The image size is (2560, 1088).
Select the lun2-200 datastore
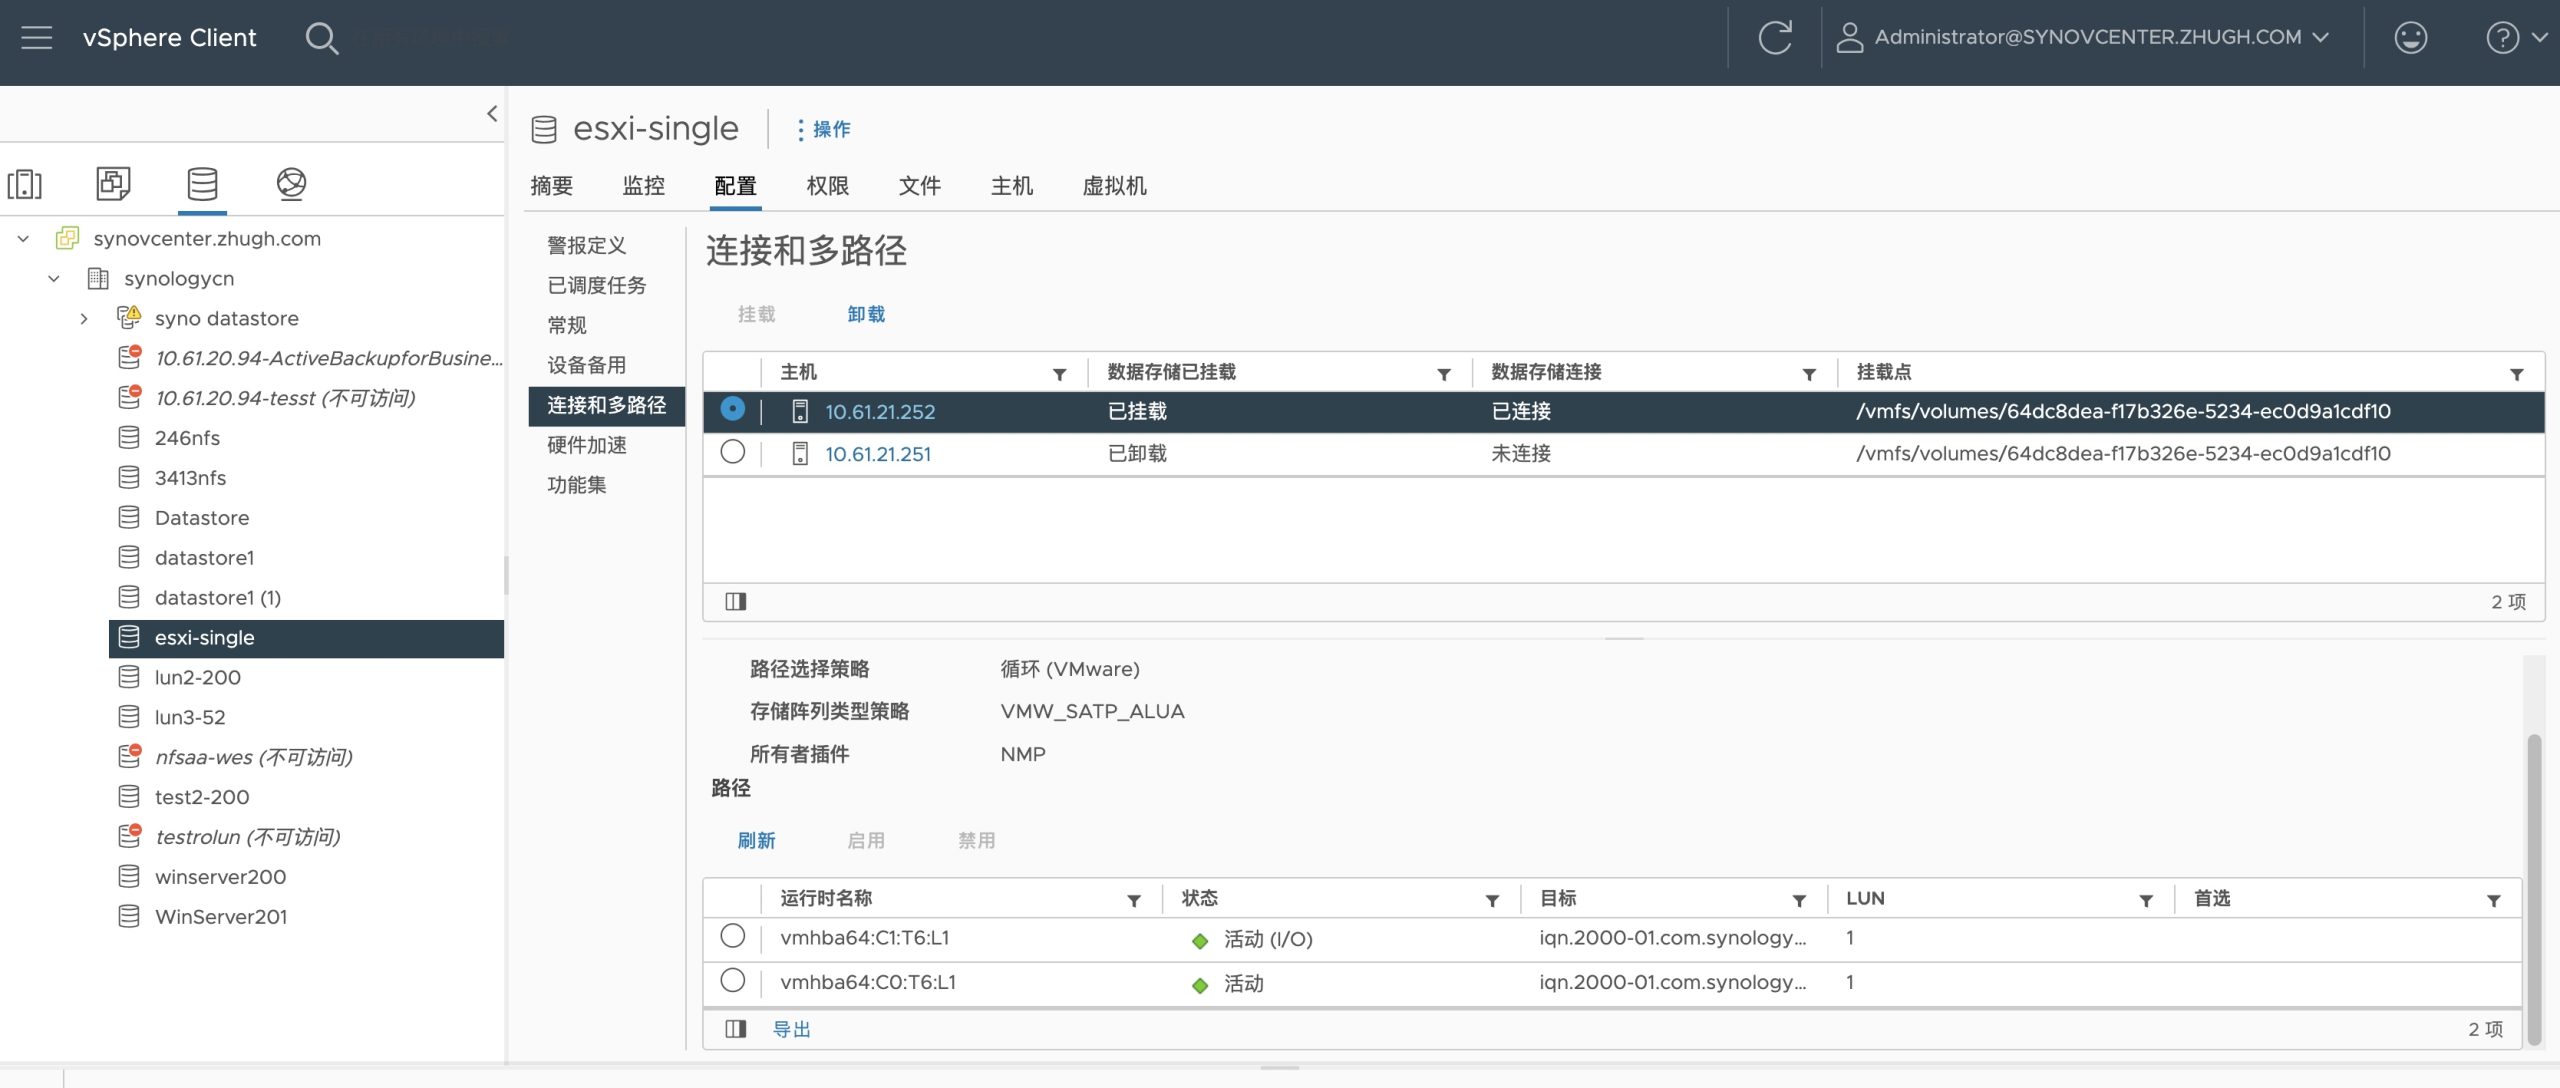point(198,677)
